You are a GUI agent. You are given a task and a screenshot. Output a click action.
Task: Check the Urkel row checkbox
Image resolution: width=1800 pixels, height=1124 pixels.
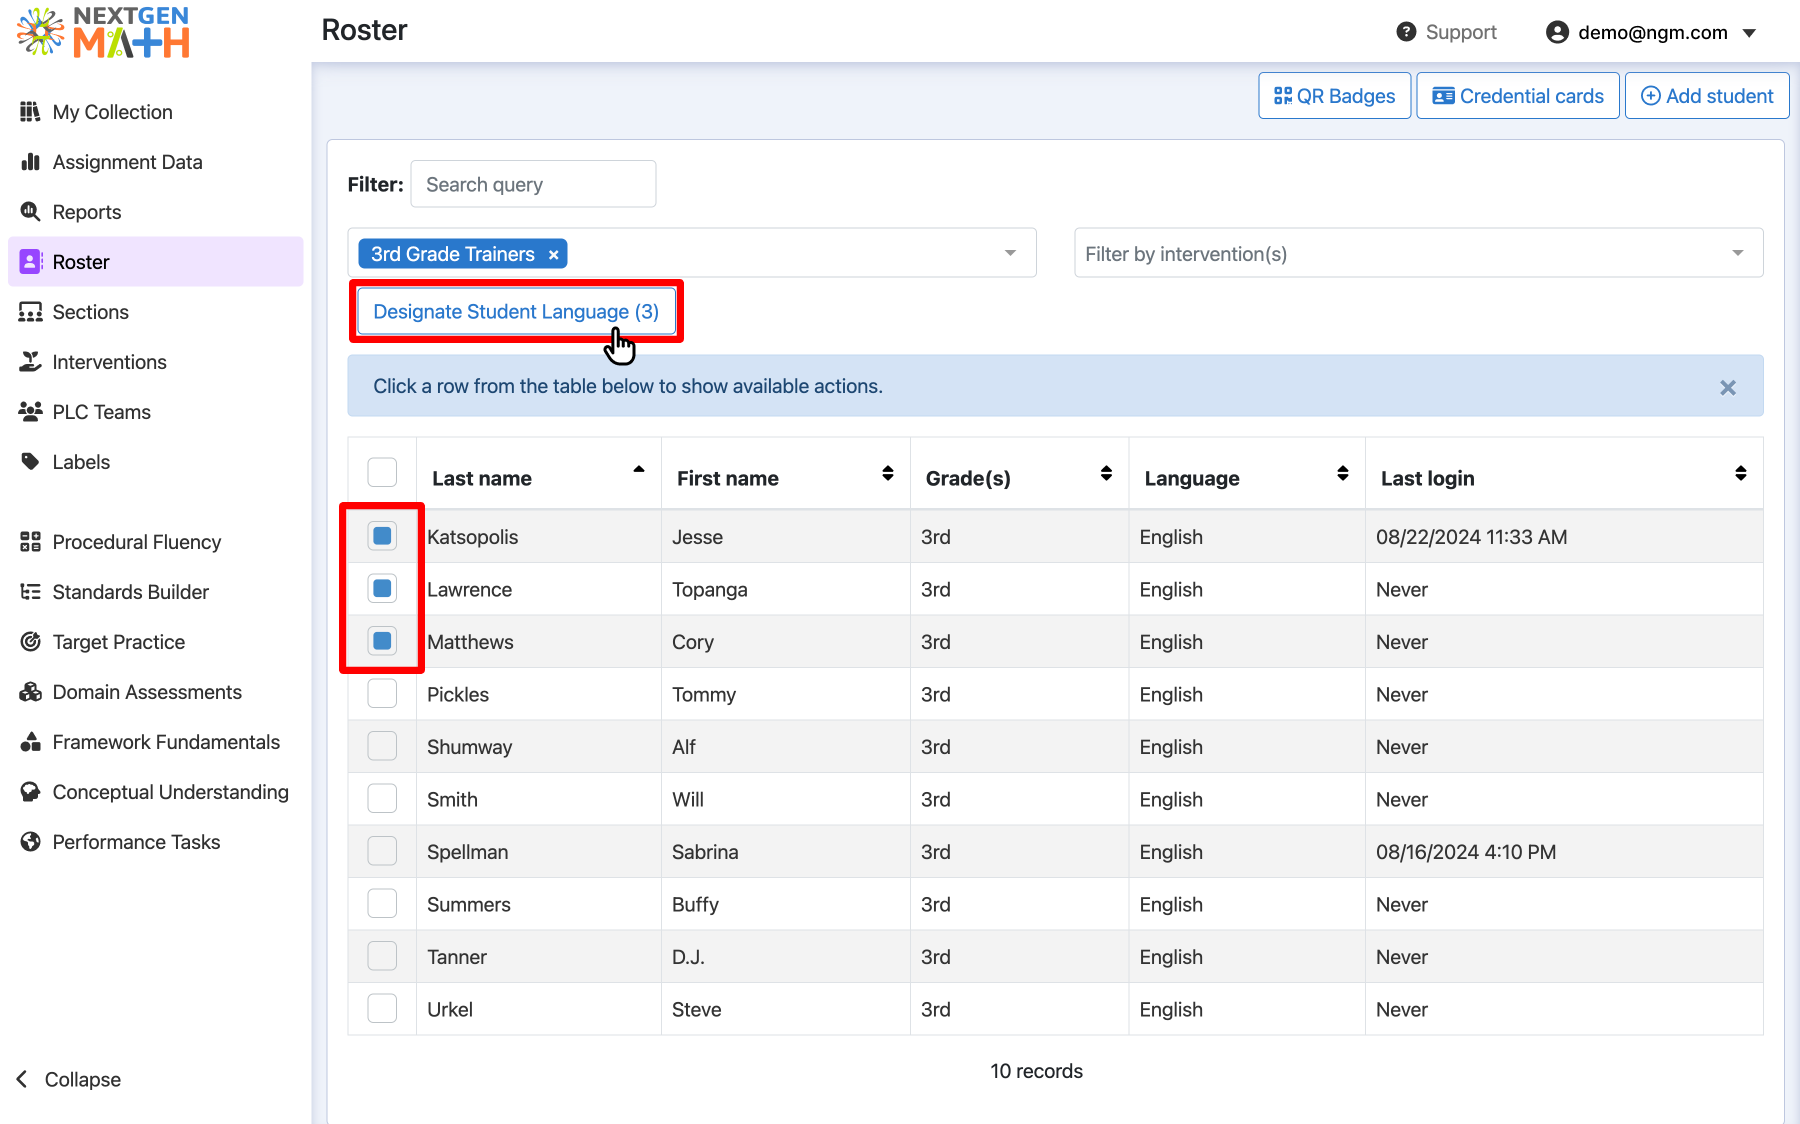tap(382, 1008)
